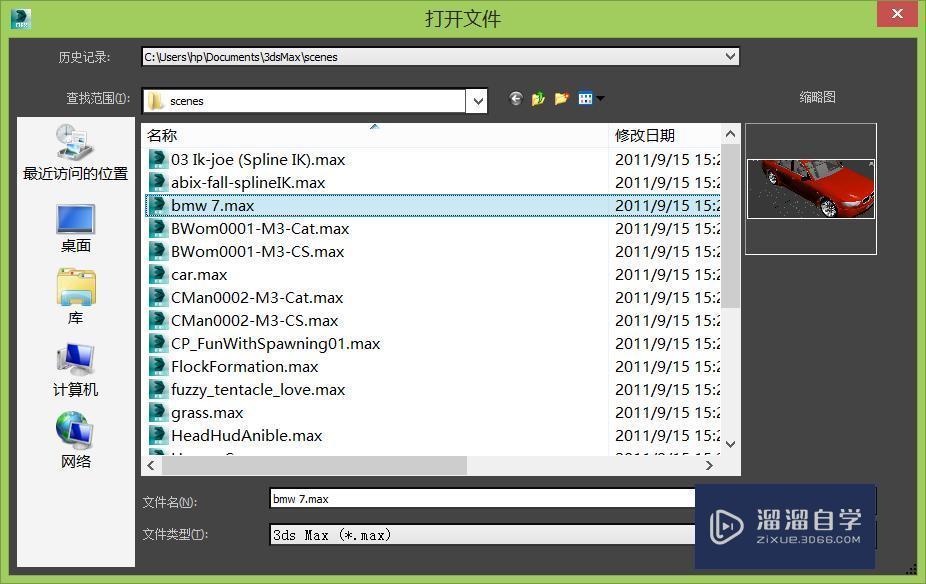The width and height of the screenshot is (926, 584).
Task: Click the vertical scrollbar down arrow
Action: click(731, 444)
